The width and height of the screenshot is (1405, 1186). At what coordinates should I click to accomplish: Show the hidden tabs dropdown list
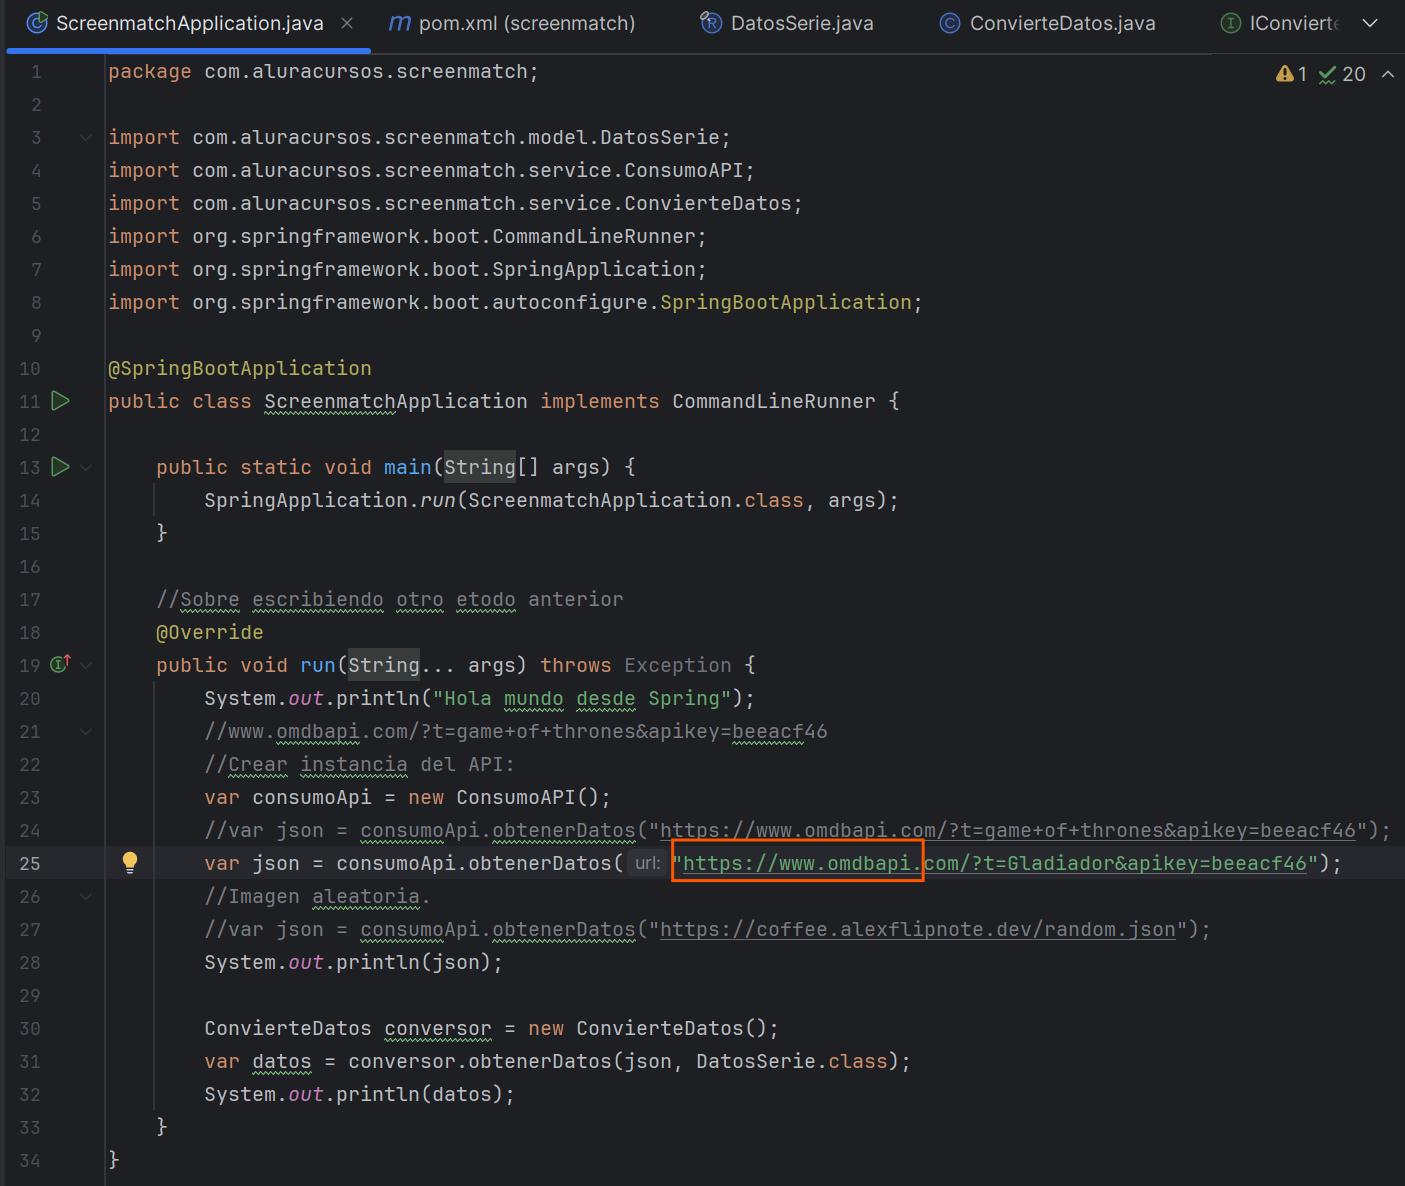[1370, 23]
